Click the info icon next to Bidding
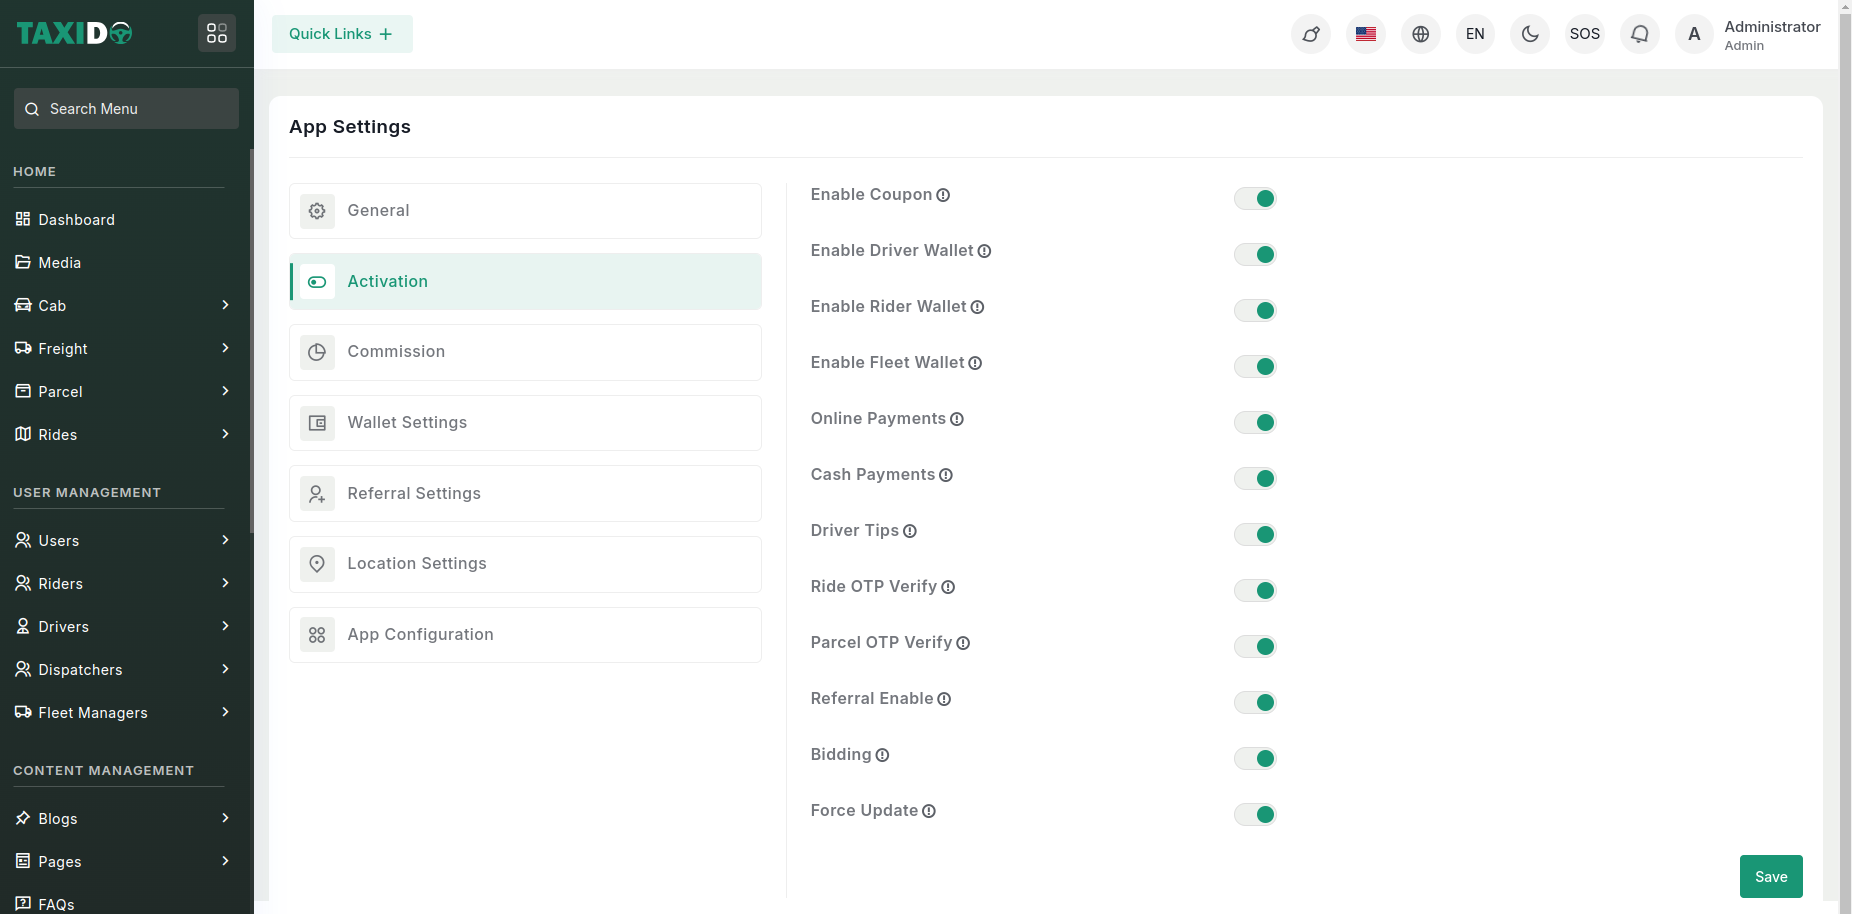Image resolution: width=1852 pixels, height=914 pixels. point(882,755)
